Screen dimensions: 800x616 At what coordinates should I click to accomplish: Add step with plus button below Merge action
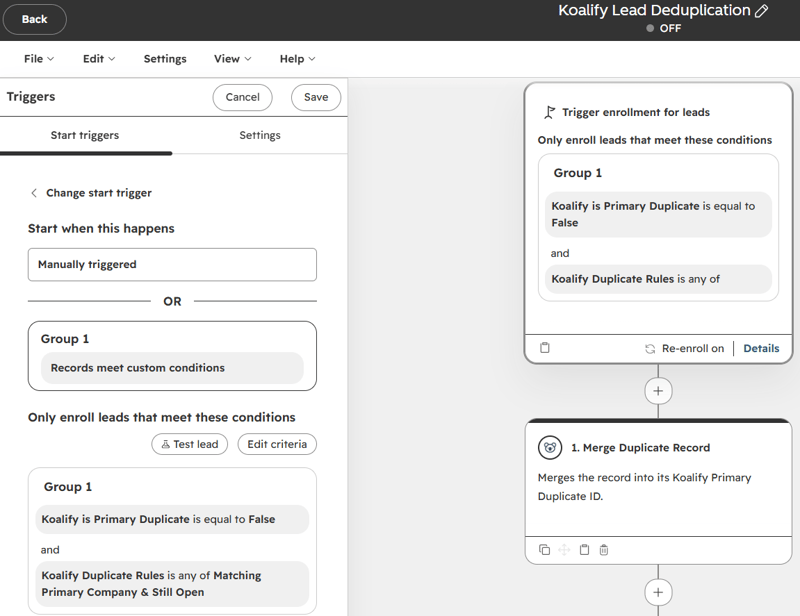pos(658,592)
